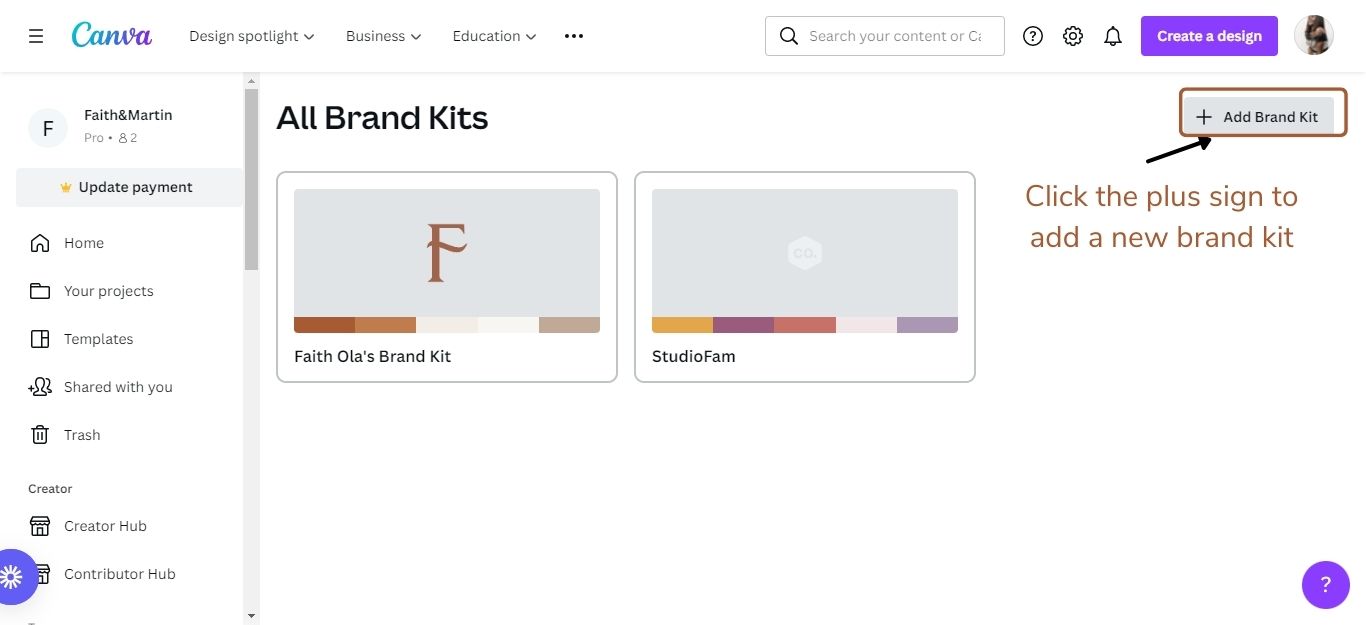The image size is (1366, 625).
Task: Click the Templates layout icon
Action: coord(40,339)
